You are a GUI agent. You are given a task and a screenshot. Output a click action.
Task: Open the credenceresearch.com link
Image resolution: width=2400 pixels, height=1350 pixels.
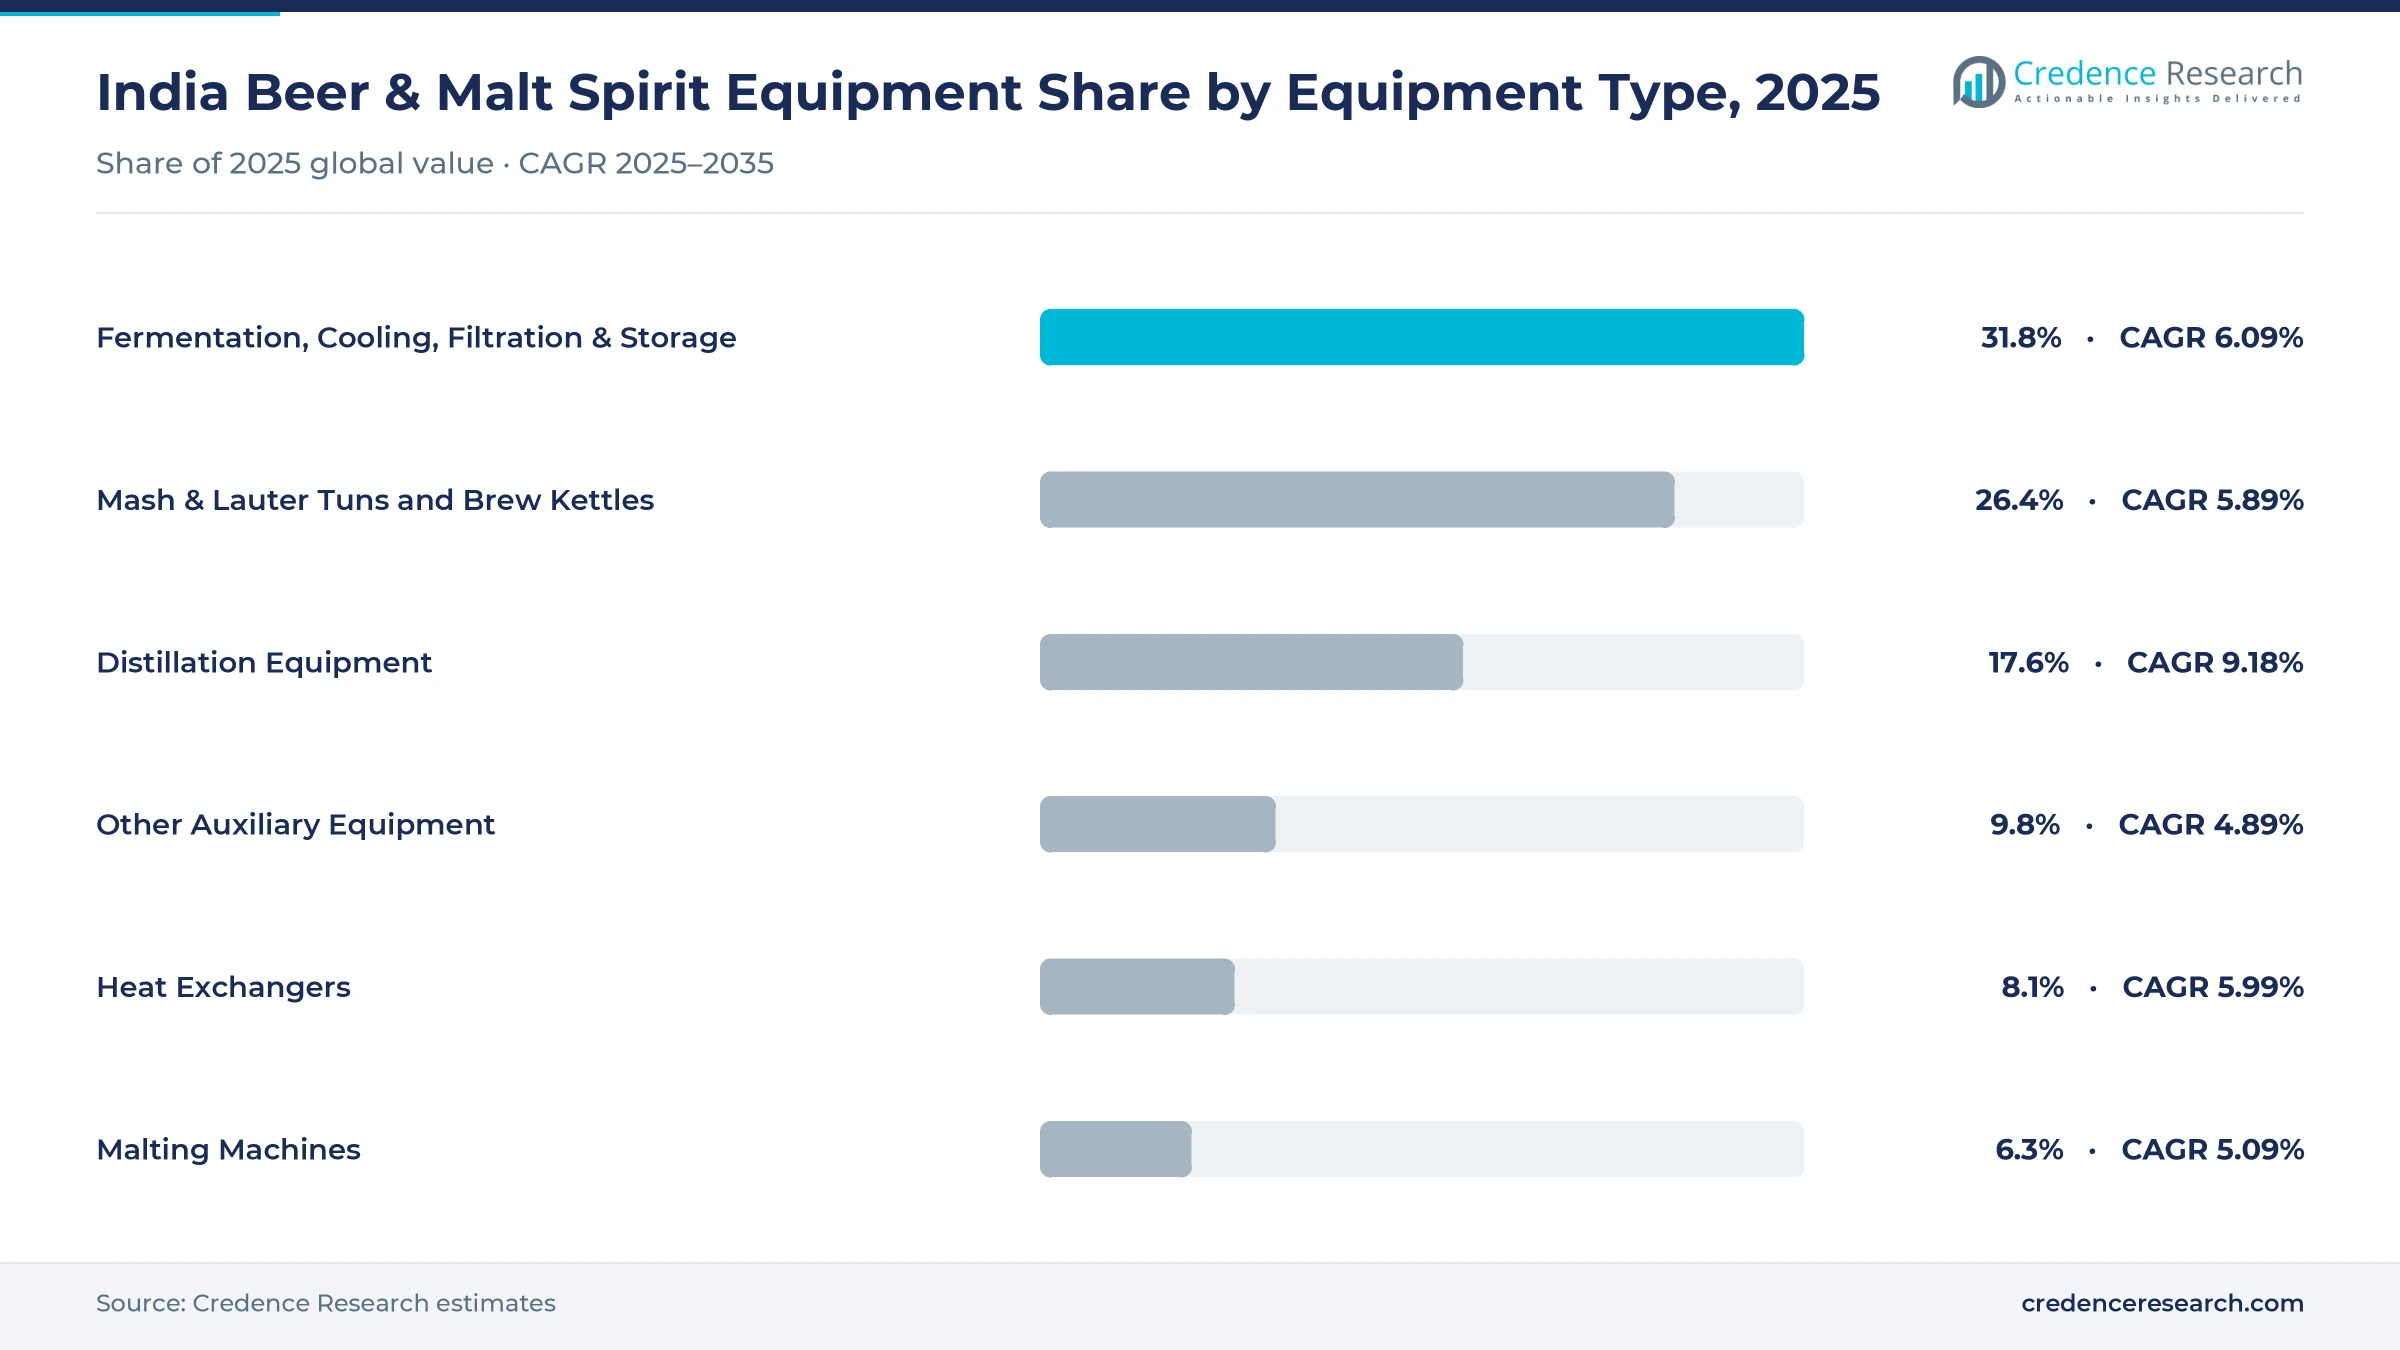2162,1303
